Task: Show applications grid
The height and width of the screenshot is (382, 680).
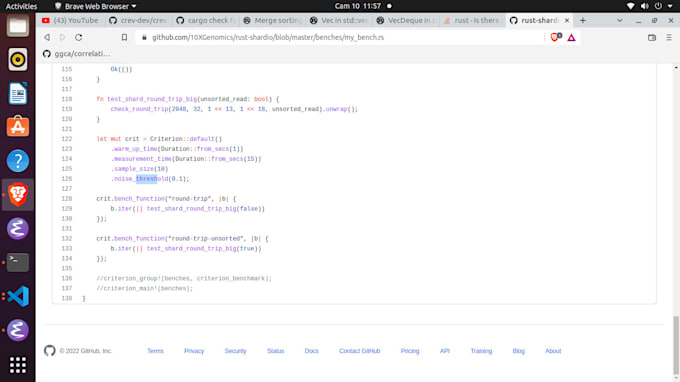Action: (x=18, y=365)
